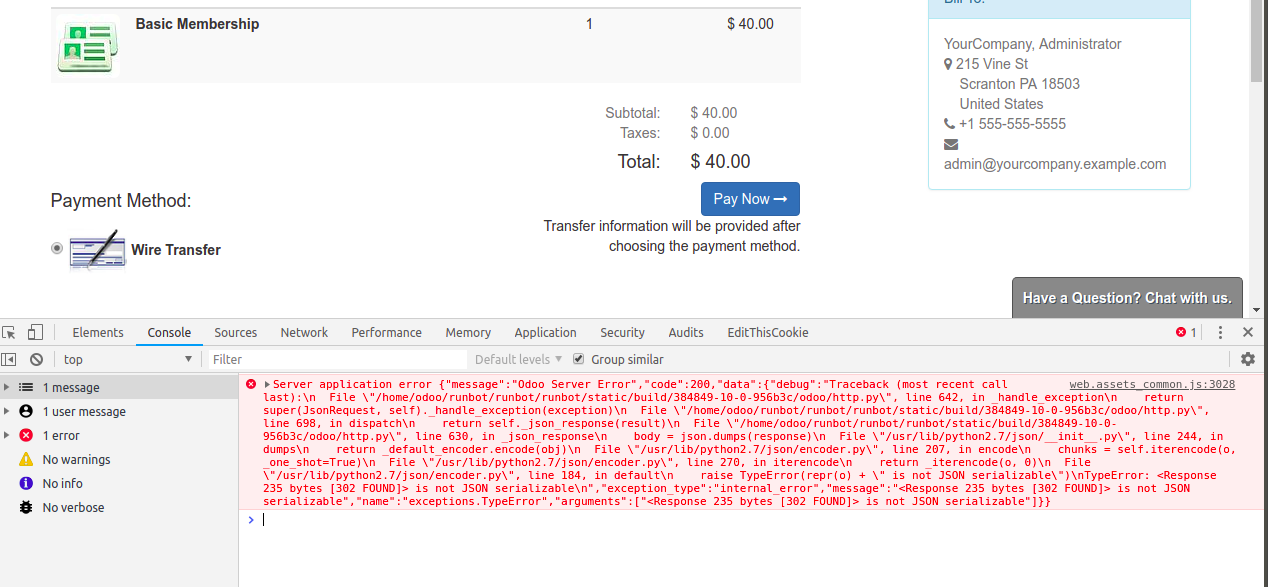Expand the Server application error entry

pos(267,384)
